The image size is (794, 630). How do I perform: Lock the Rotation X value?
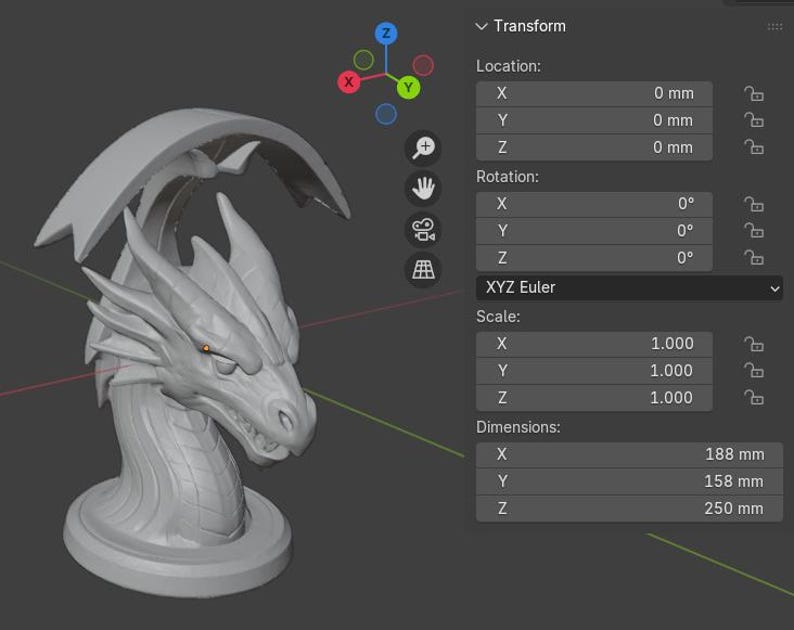[753, 204]
